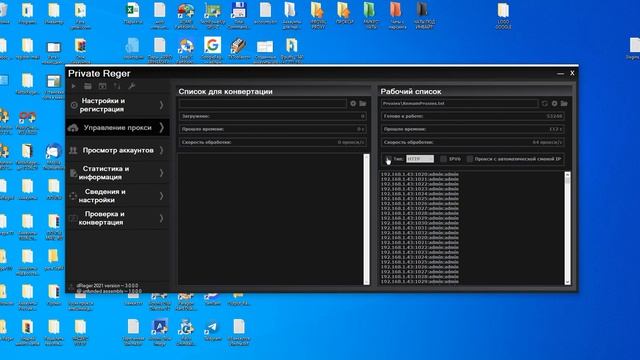Open the HTTP proxy type dropdown

tap(420, 159)
